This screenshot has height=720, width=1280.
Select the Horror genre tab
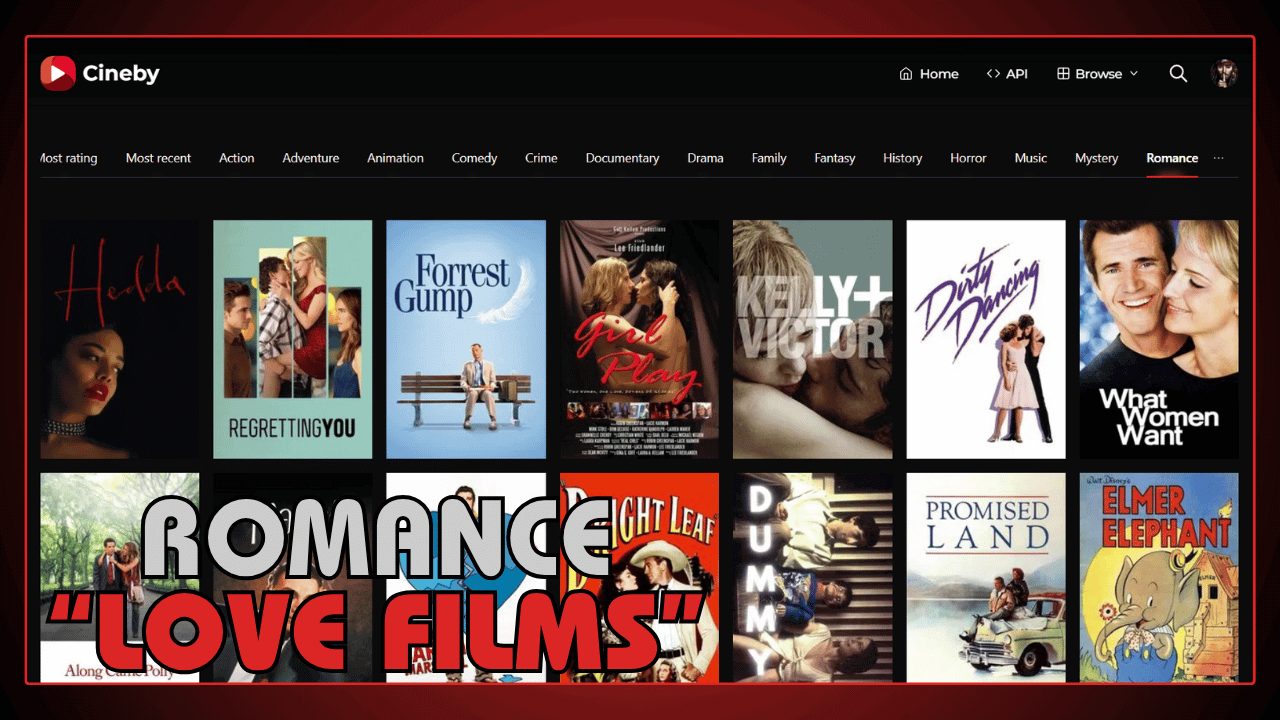pyautogui.click(x=967, y=158)
